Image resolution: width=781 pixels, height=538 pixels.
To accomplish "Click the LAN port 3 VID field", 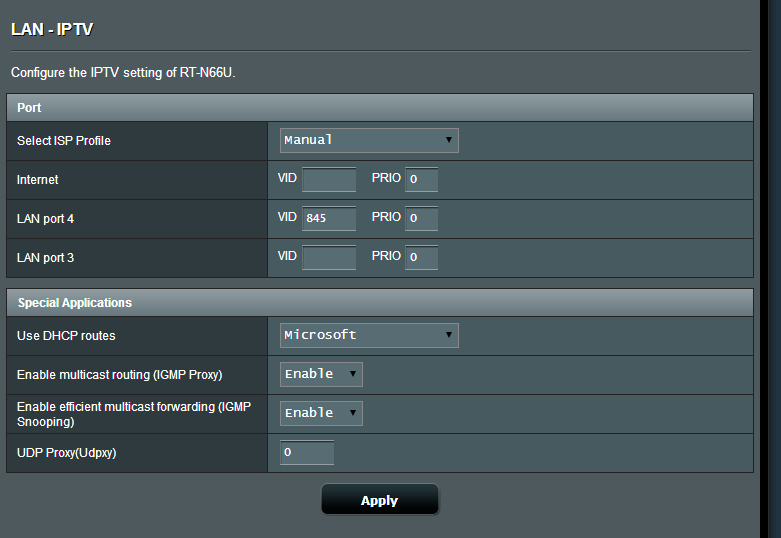I will 329,257.
